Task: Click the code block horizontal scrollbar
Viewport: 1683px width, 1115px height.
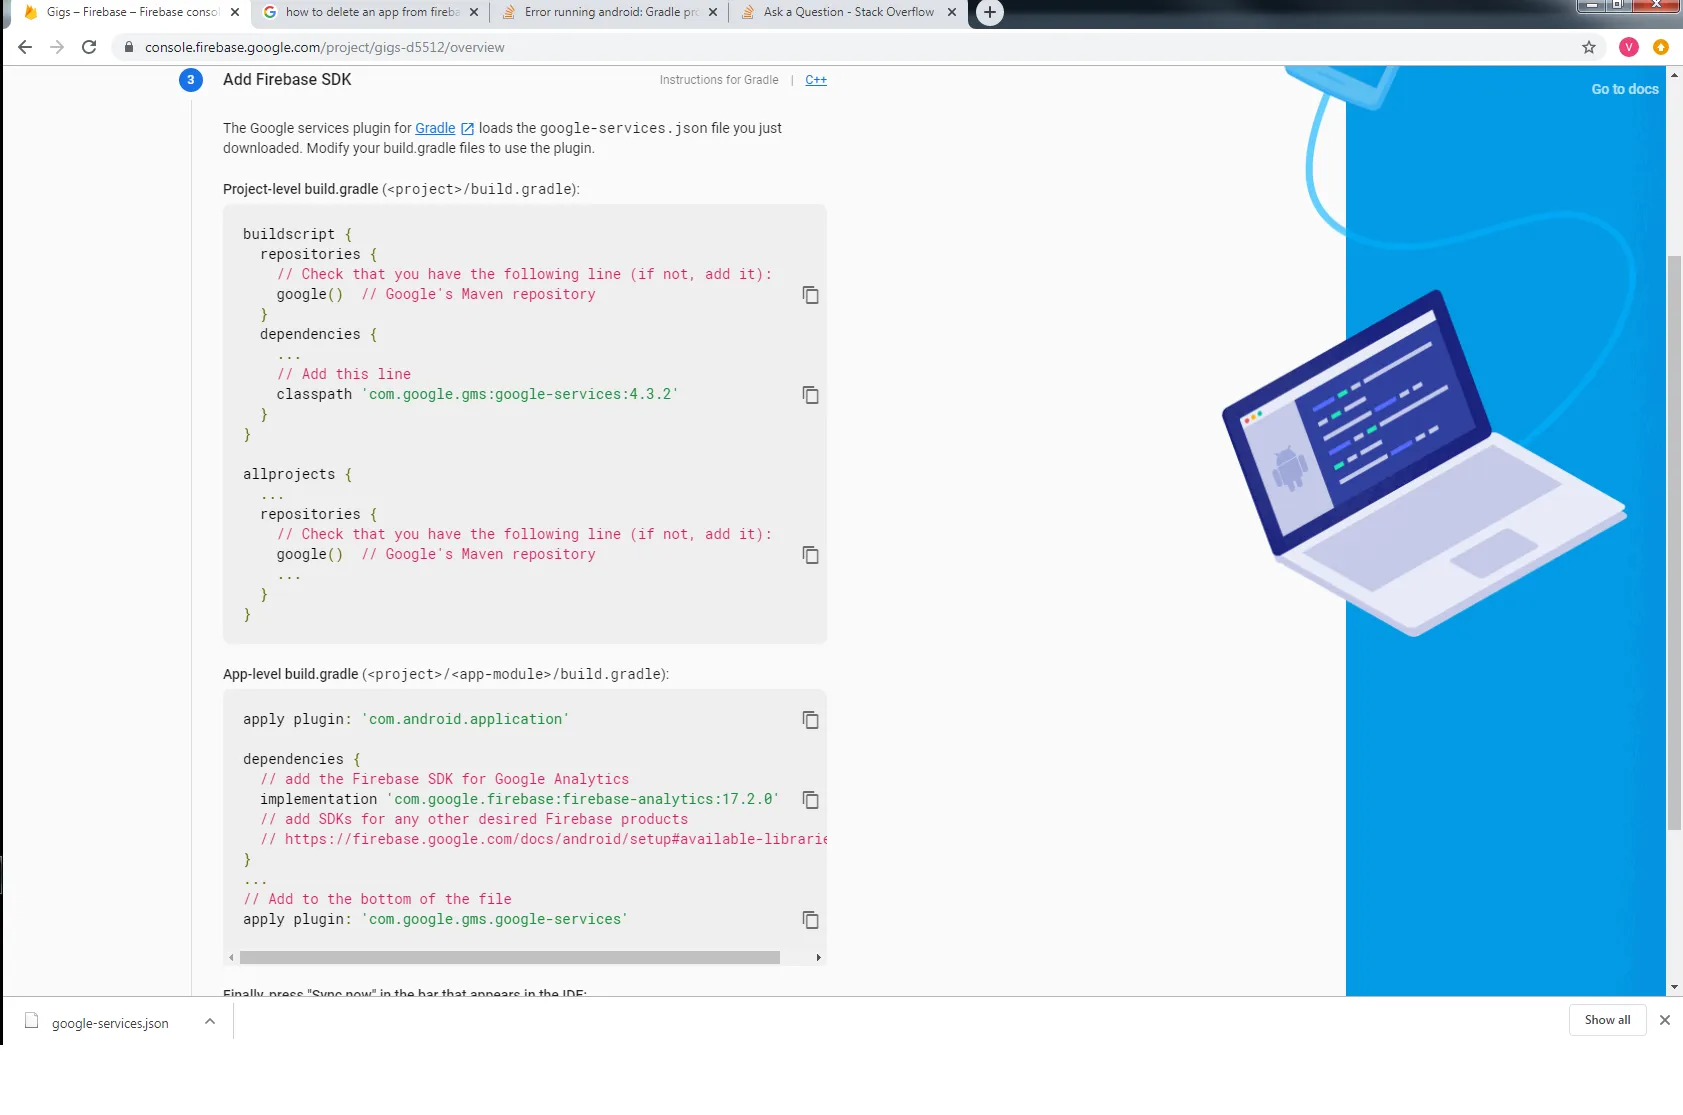Action: pyautogui.click(x=510, y=958)
